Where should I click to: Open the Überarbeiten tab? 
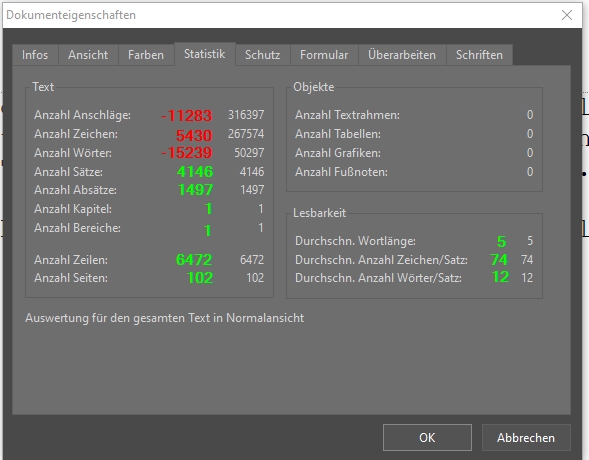pyautogui.click(x=402, y=55)
